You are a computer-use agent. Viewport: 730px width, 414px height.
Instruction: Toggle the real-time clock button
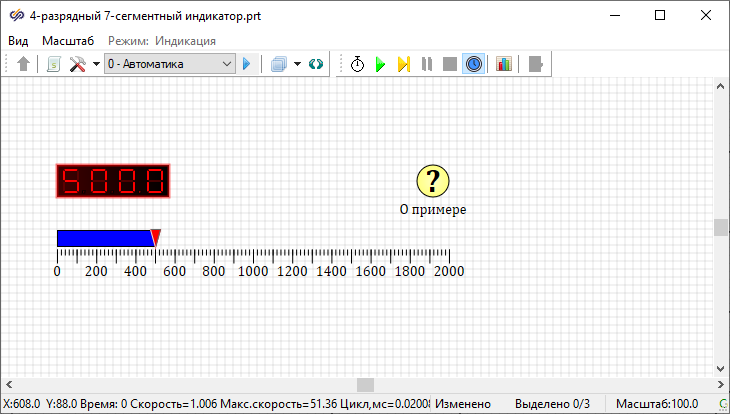(474, 64)
